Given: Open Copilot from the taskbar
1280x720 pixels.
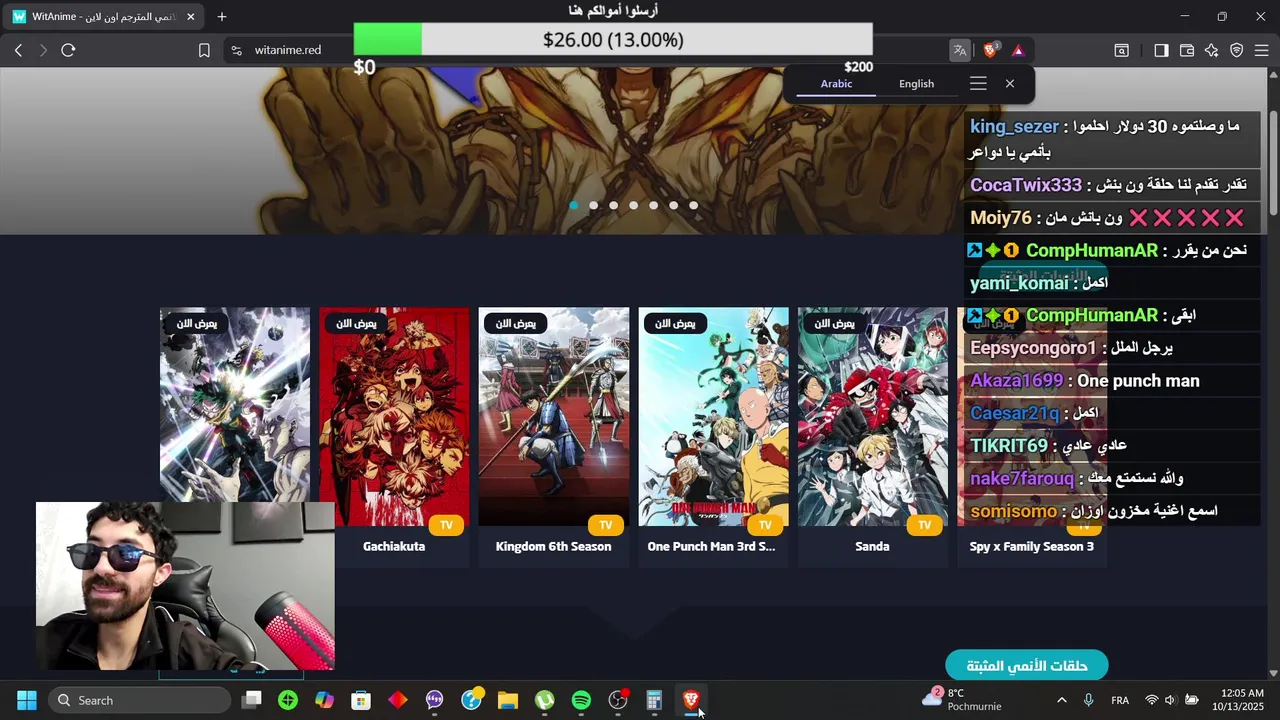Looking at the screenshot, I should click(324, 700).
